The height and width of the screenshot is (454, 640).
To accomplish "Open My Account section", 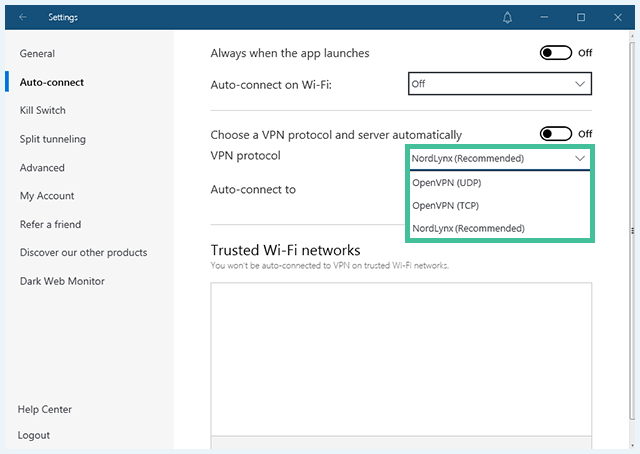I will point(47,196).
